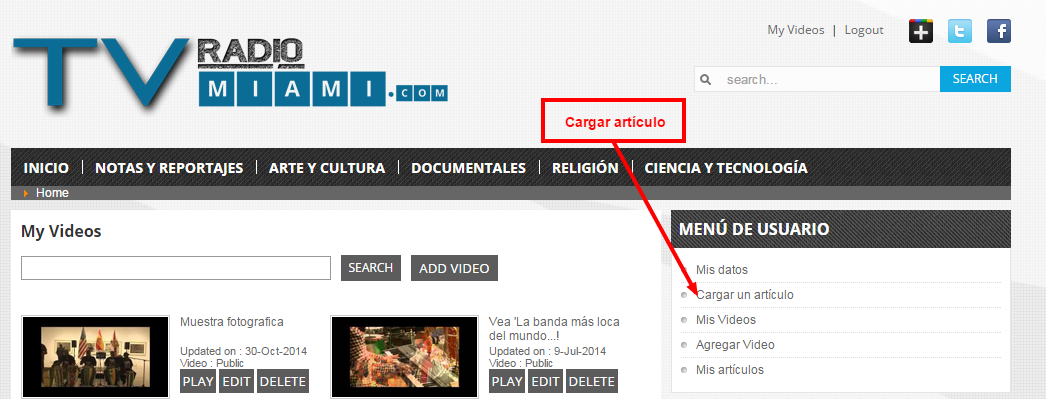Play the La banda más loca video

pyautogui.click(x=507, y=382)
